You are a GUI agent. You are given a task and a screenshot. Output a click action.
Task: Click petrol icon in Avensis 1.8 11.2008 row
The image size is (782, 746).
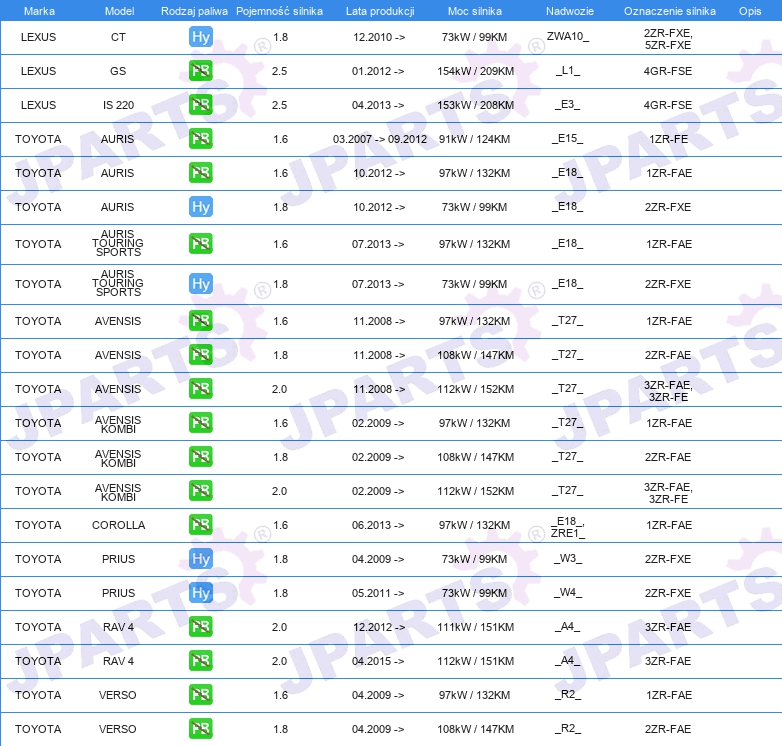(x=201, y=355)
